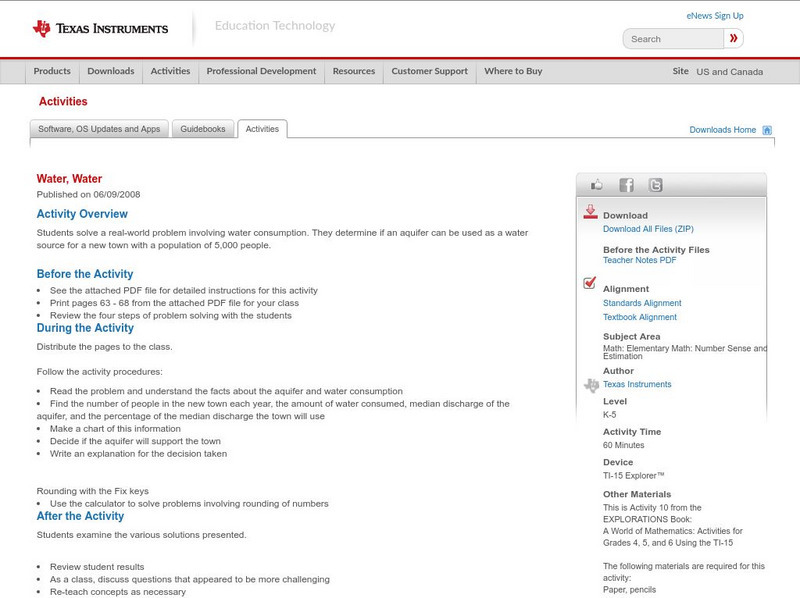This screenshot has height=598, width=800.
Task: Click inside the Search input field
Action: (670, 38)
